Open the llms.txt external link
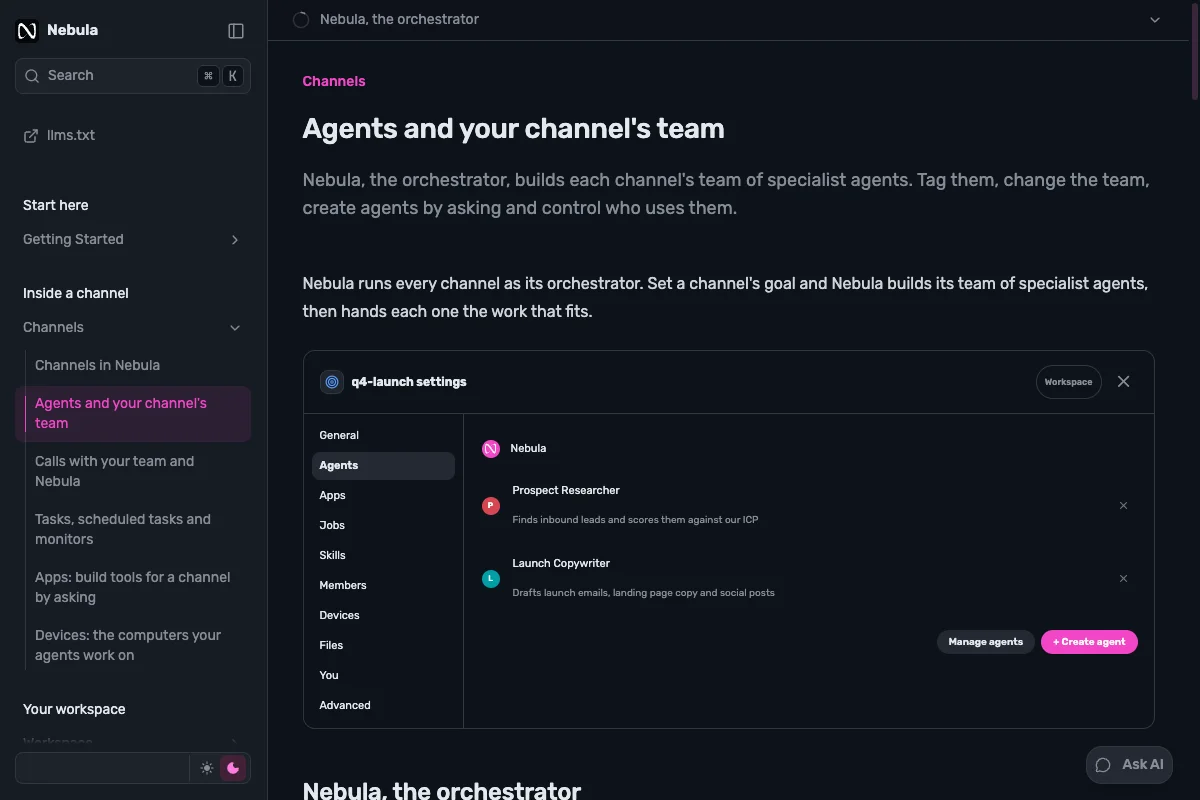This screenshot has height=800, width=1200. pyautogui.click(x=59, y=135)
